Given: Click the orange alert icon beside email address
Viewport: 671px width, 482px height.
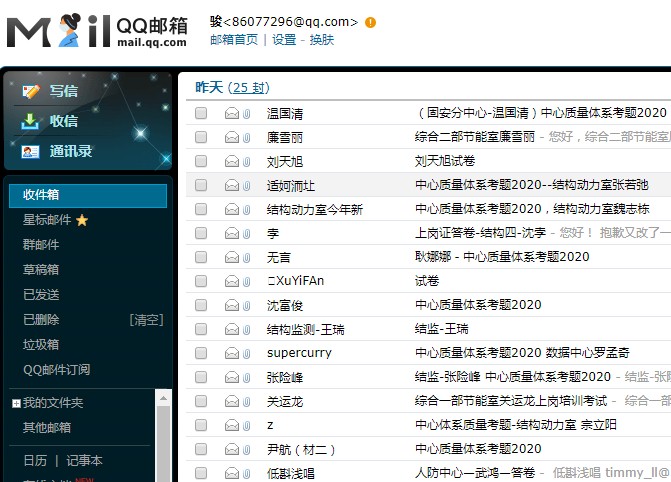Looking at the screenshot, I should [371, 22].
